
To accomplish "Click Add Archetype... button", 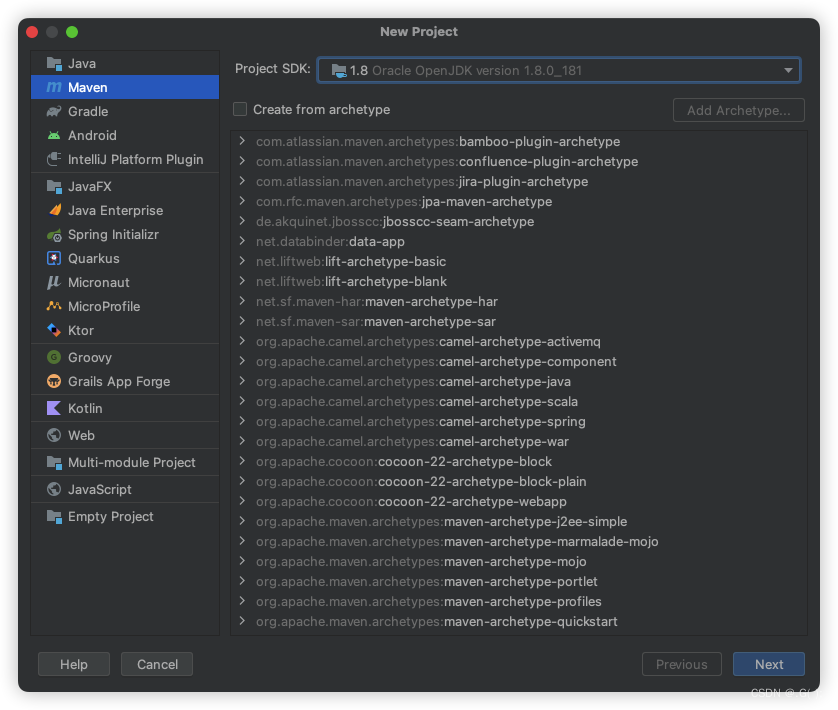I will (x=739, y=110).
